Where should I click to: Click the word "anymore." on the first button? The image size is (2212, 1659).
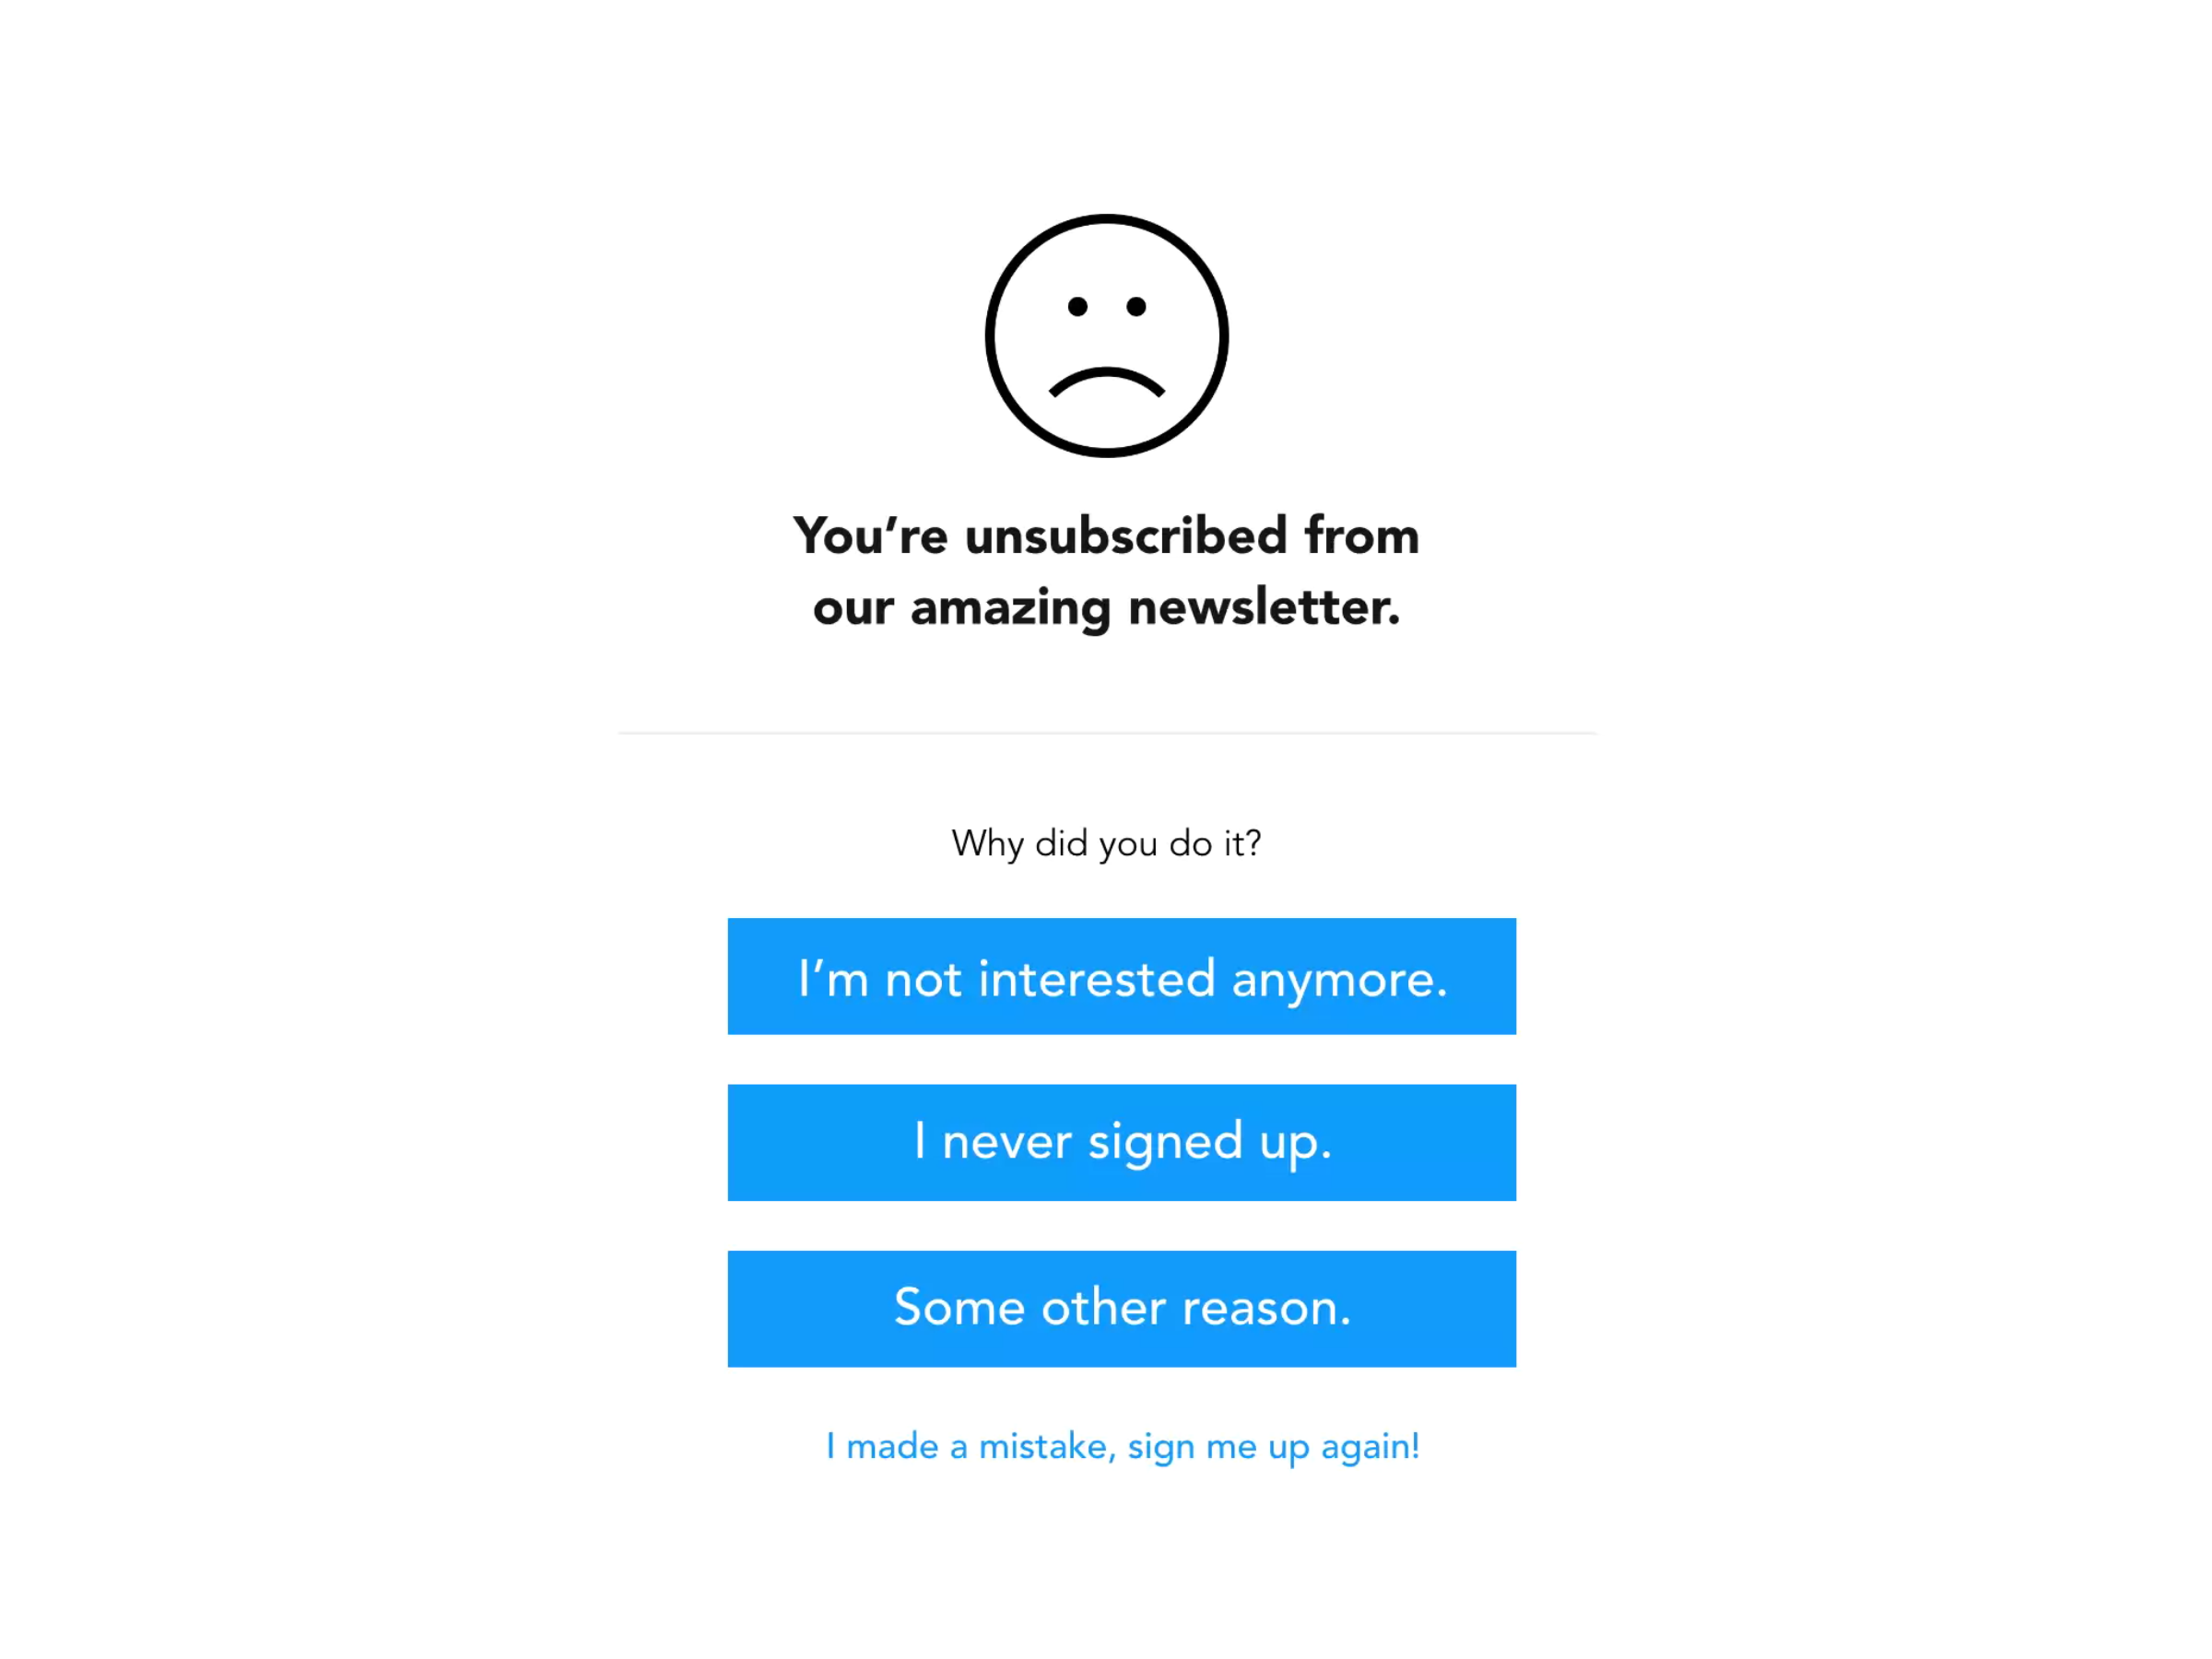[x=1339, y=980]
